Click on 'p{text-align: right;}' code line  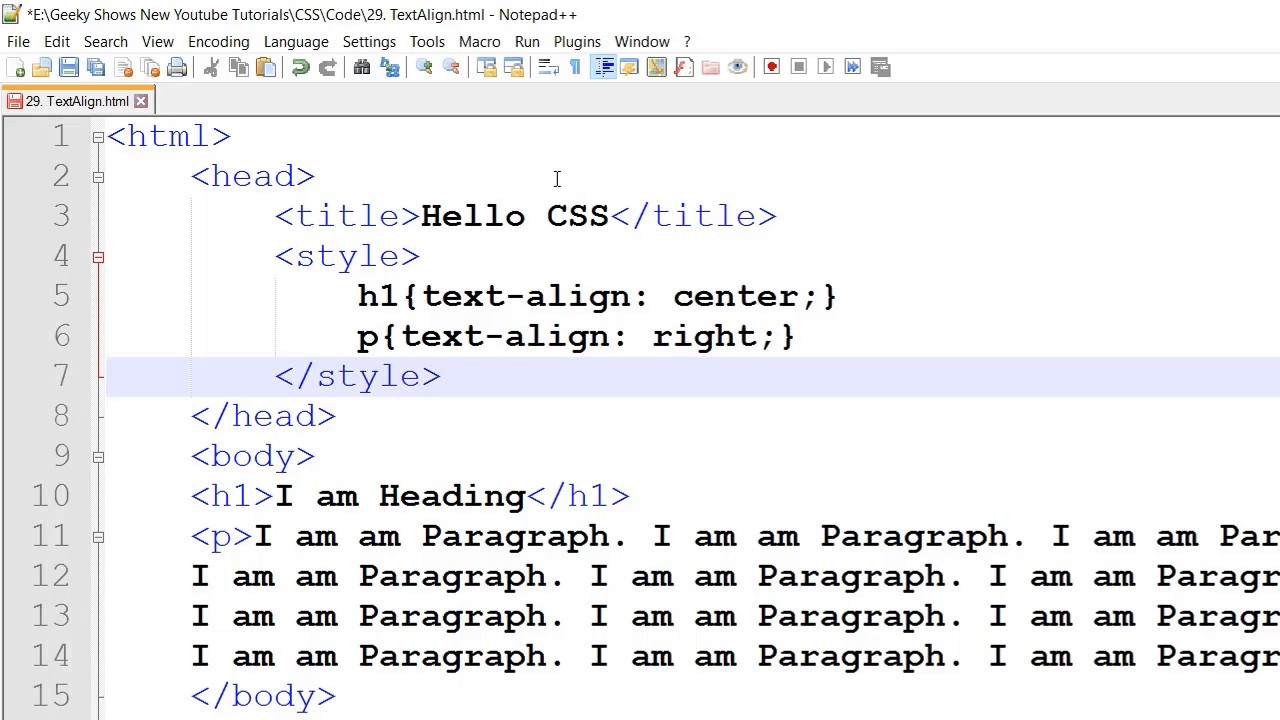[x=576, y=336]
